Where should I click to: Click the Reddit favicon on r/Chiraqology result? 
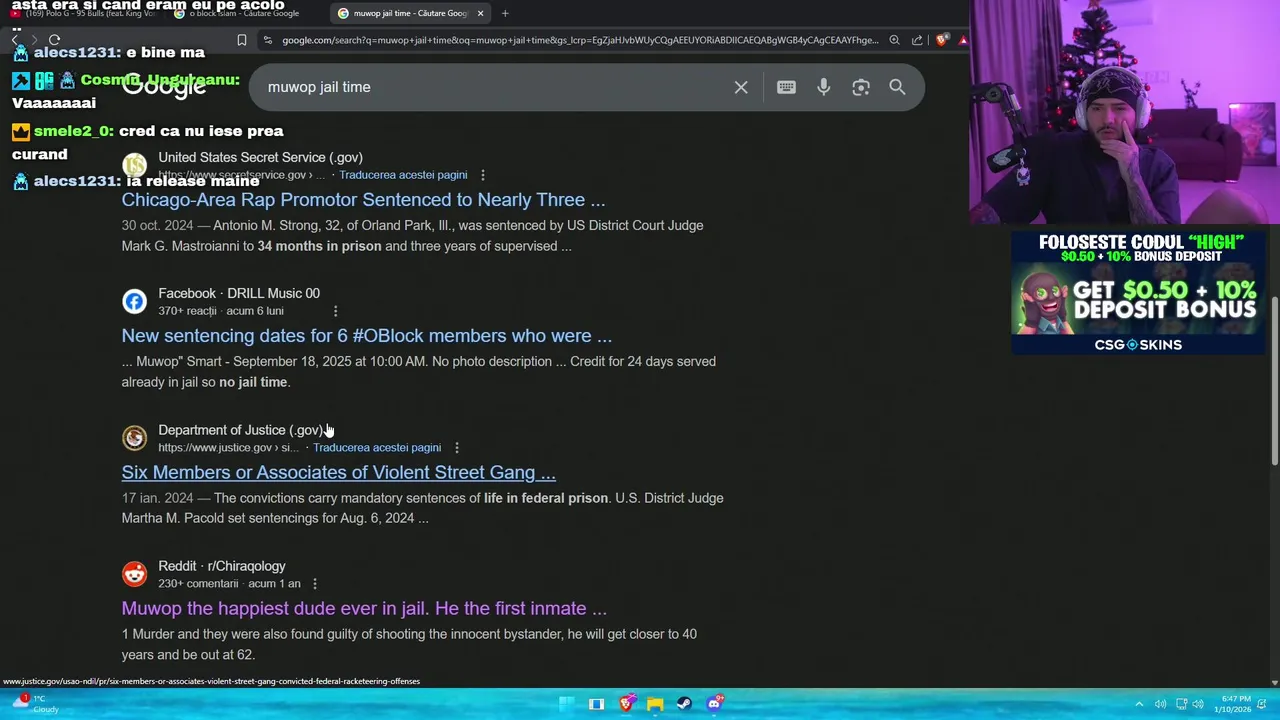click(134, 574)
